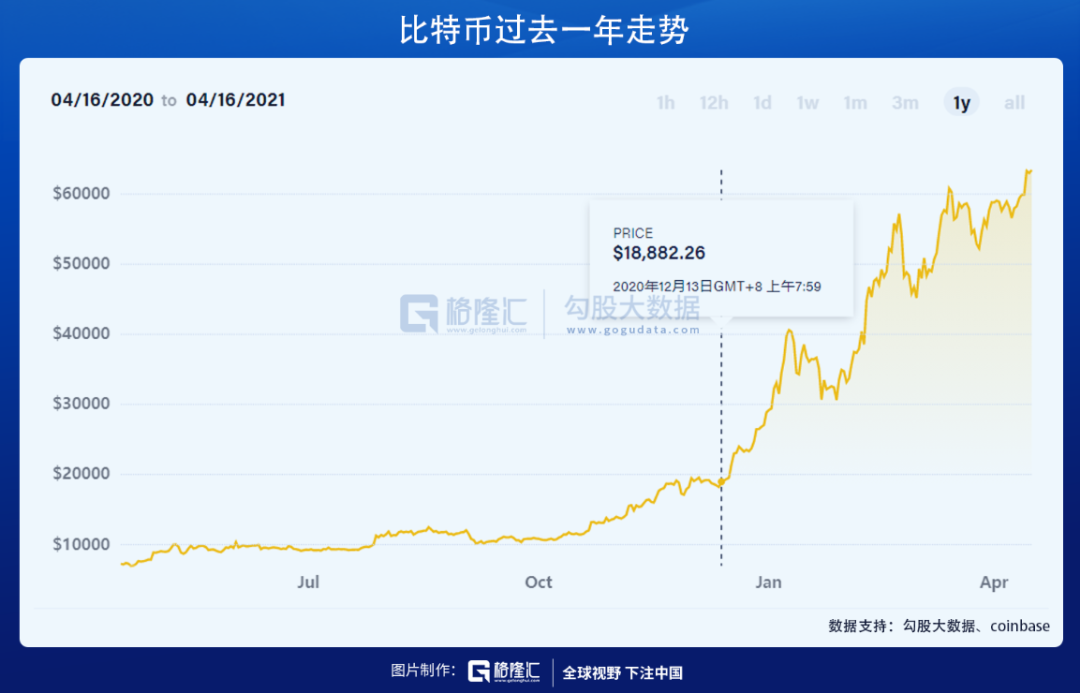Screen dimensions: 1080x693
Task: Click the footer slogan 全球视野 下注中国
Action: point(623,673)
